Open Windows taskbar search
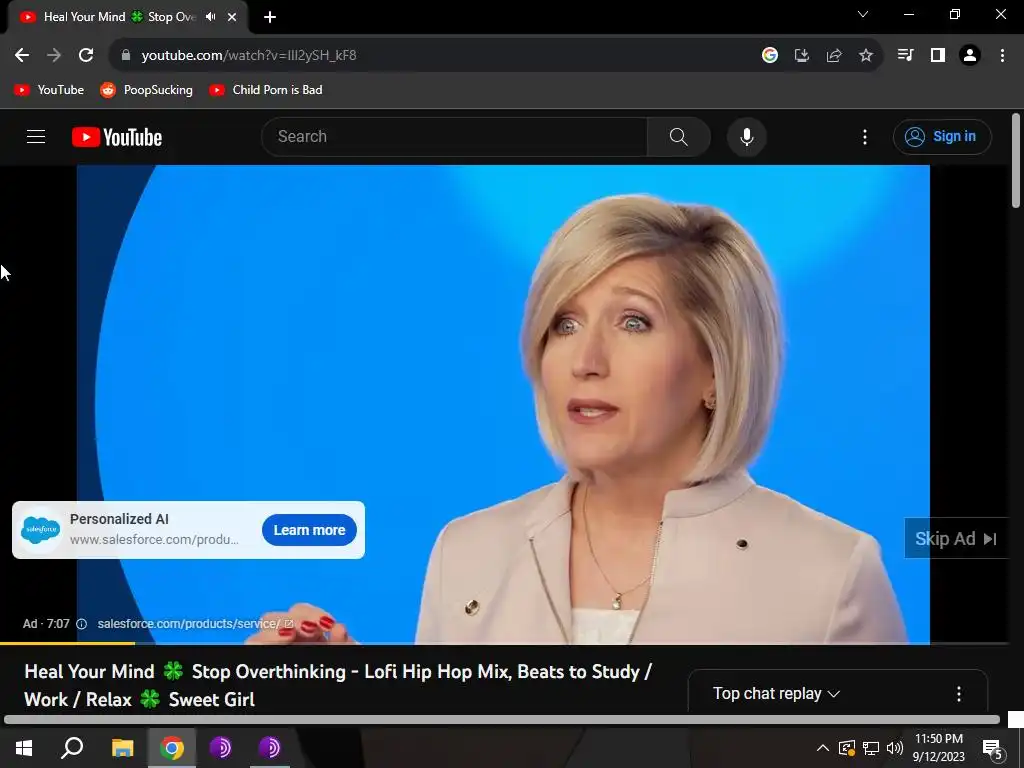This screenshot has width=1024, height=768. 72,748
